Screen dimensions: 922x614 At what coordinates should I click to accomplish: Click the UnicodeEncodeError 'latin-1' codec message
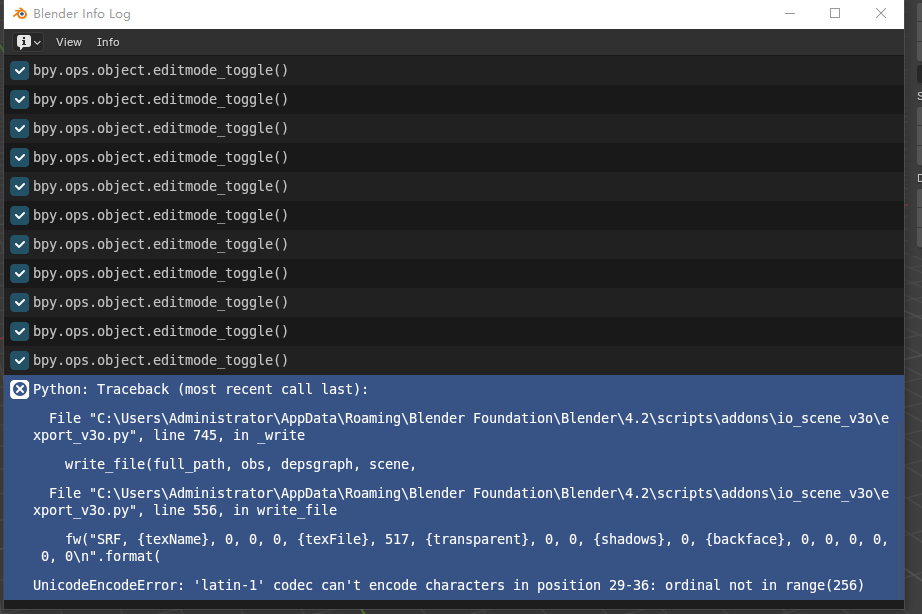448,585
